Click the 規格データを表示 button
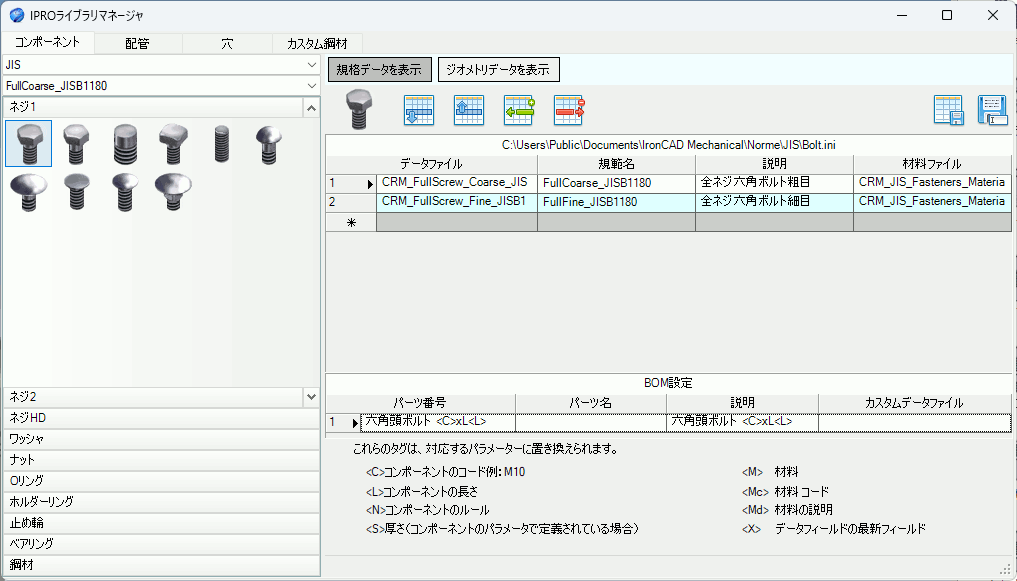This screenshot has width=1017, height=581. (x=379, y=69)
